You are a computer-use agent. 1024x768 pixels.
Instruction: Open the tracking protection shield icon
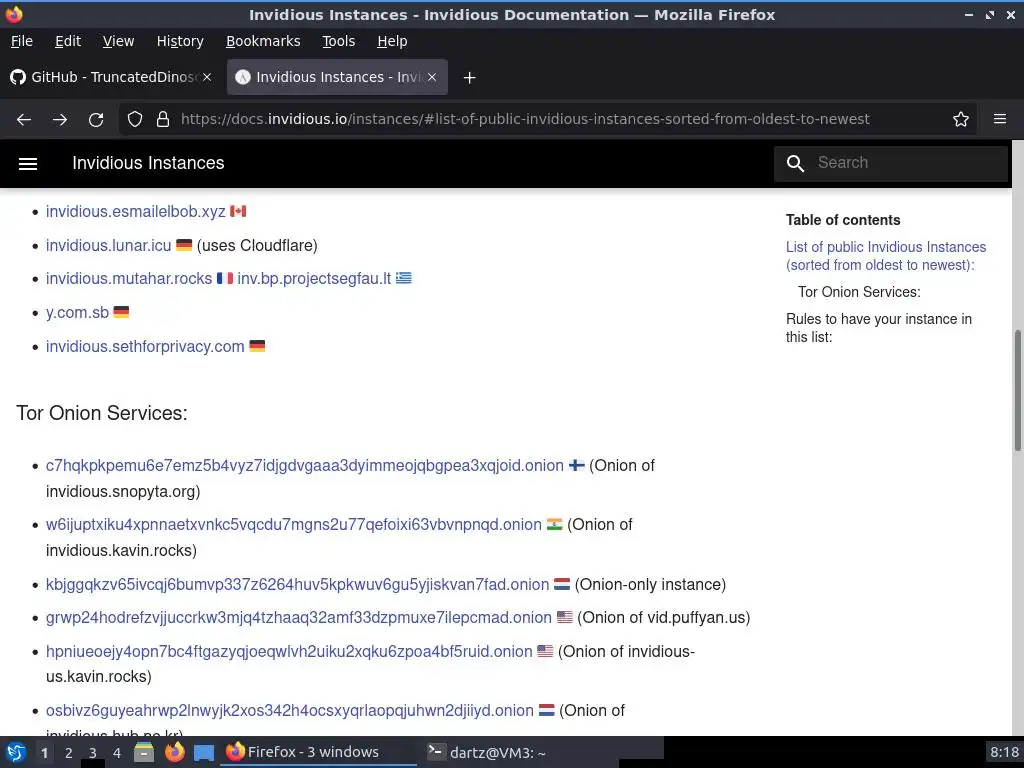(135, 119)
